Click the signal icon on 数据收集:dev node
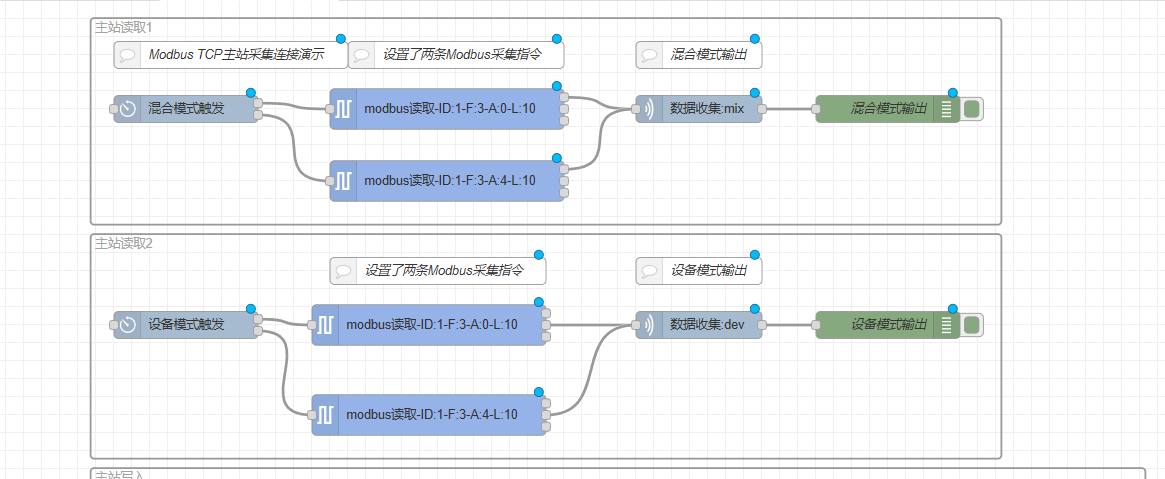Image resolution: width=1165 pixels, height=479 pixels. (x=649, y=325)
